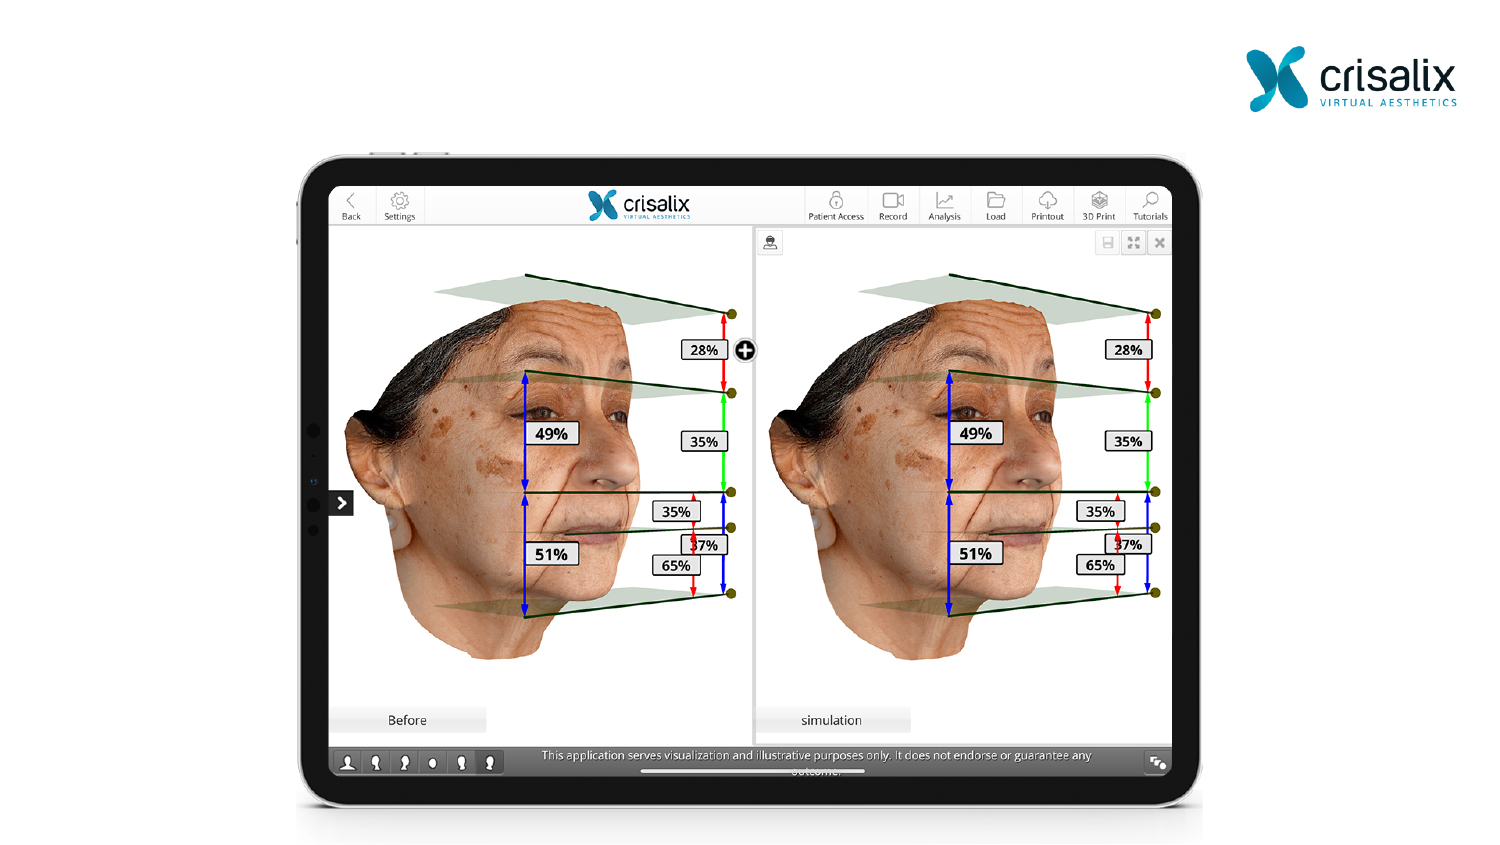
Task: Open Settings gear icon
Action: click(400, 205)
